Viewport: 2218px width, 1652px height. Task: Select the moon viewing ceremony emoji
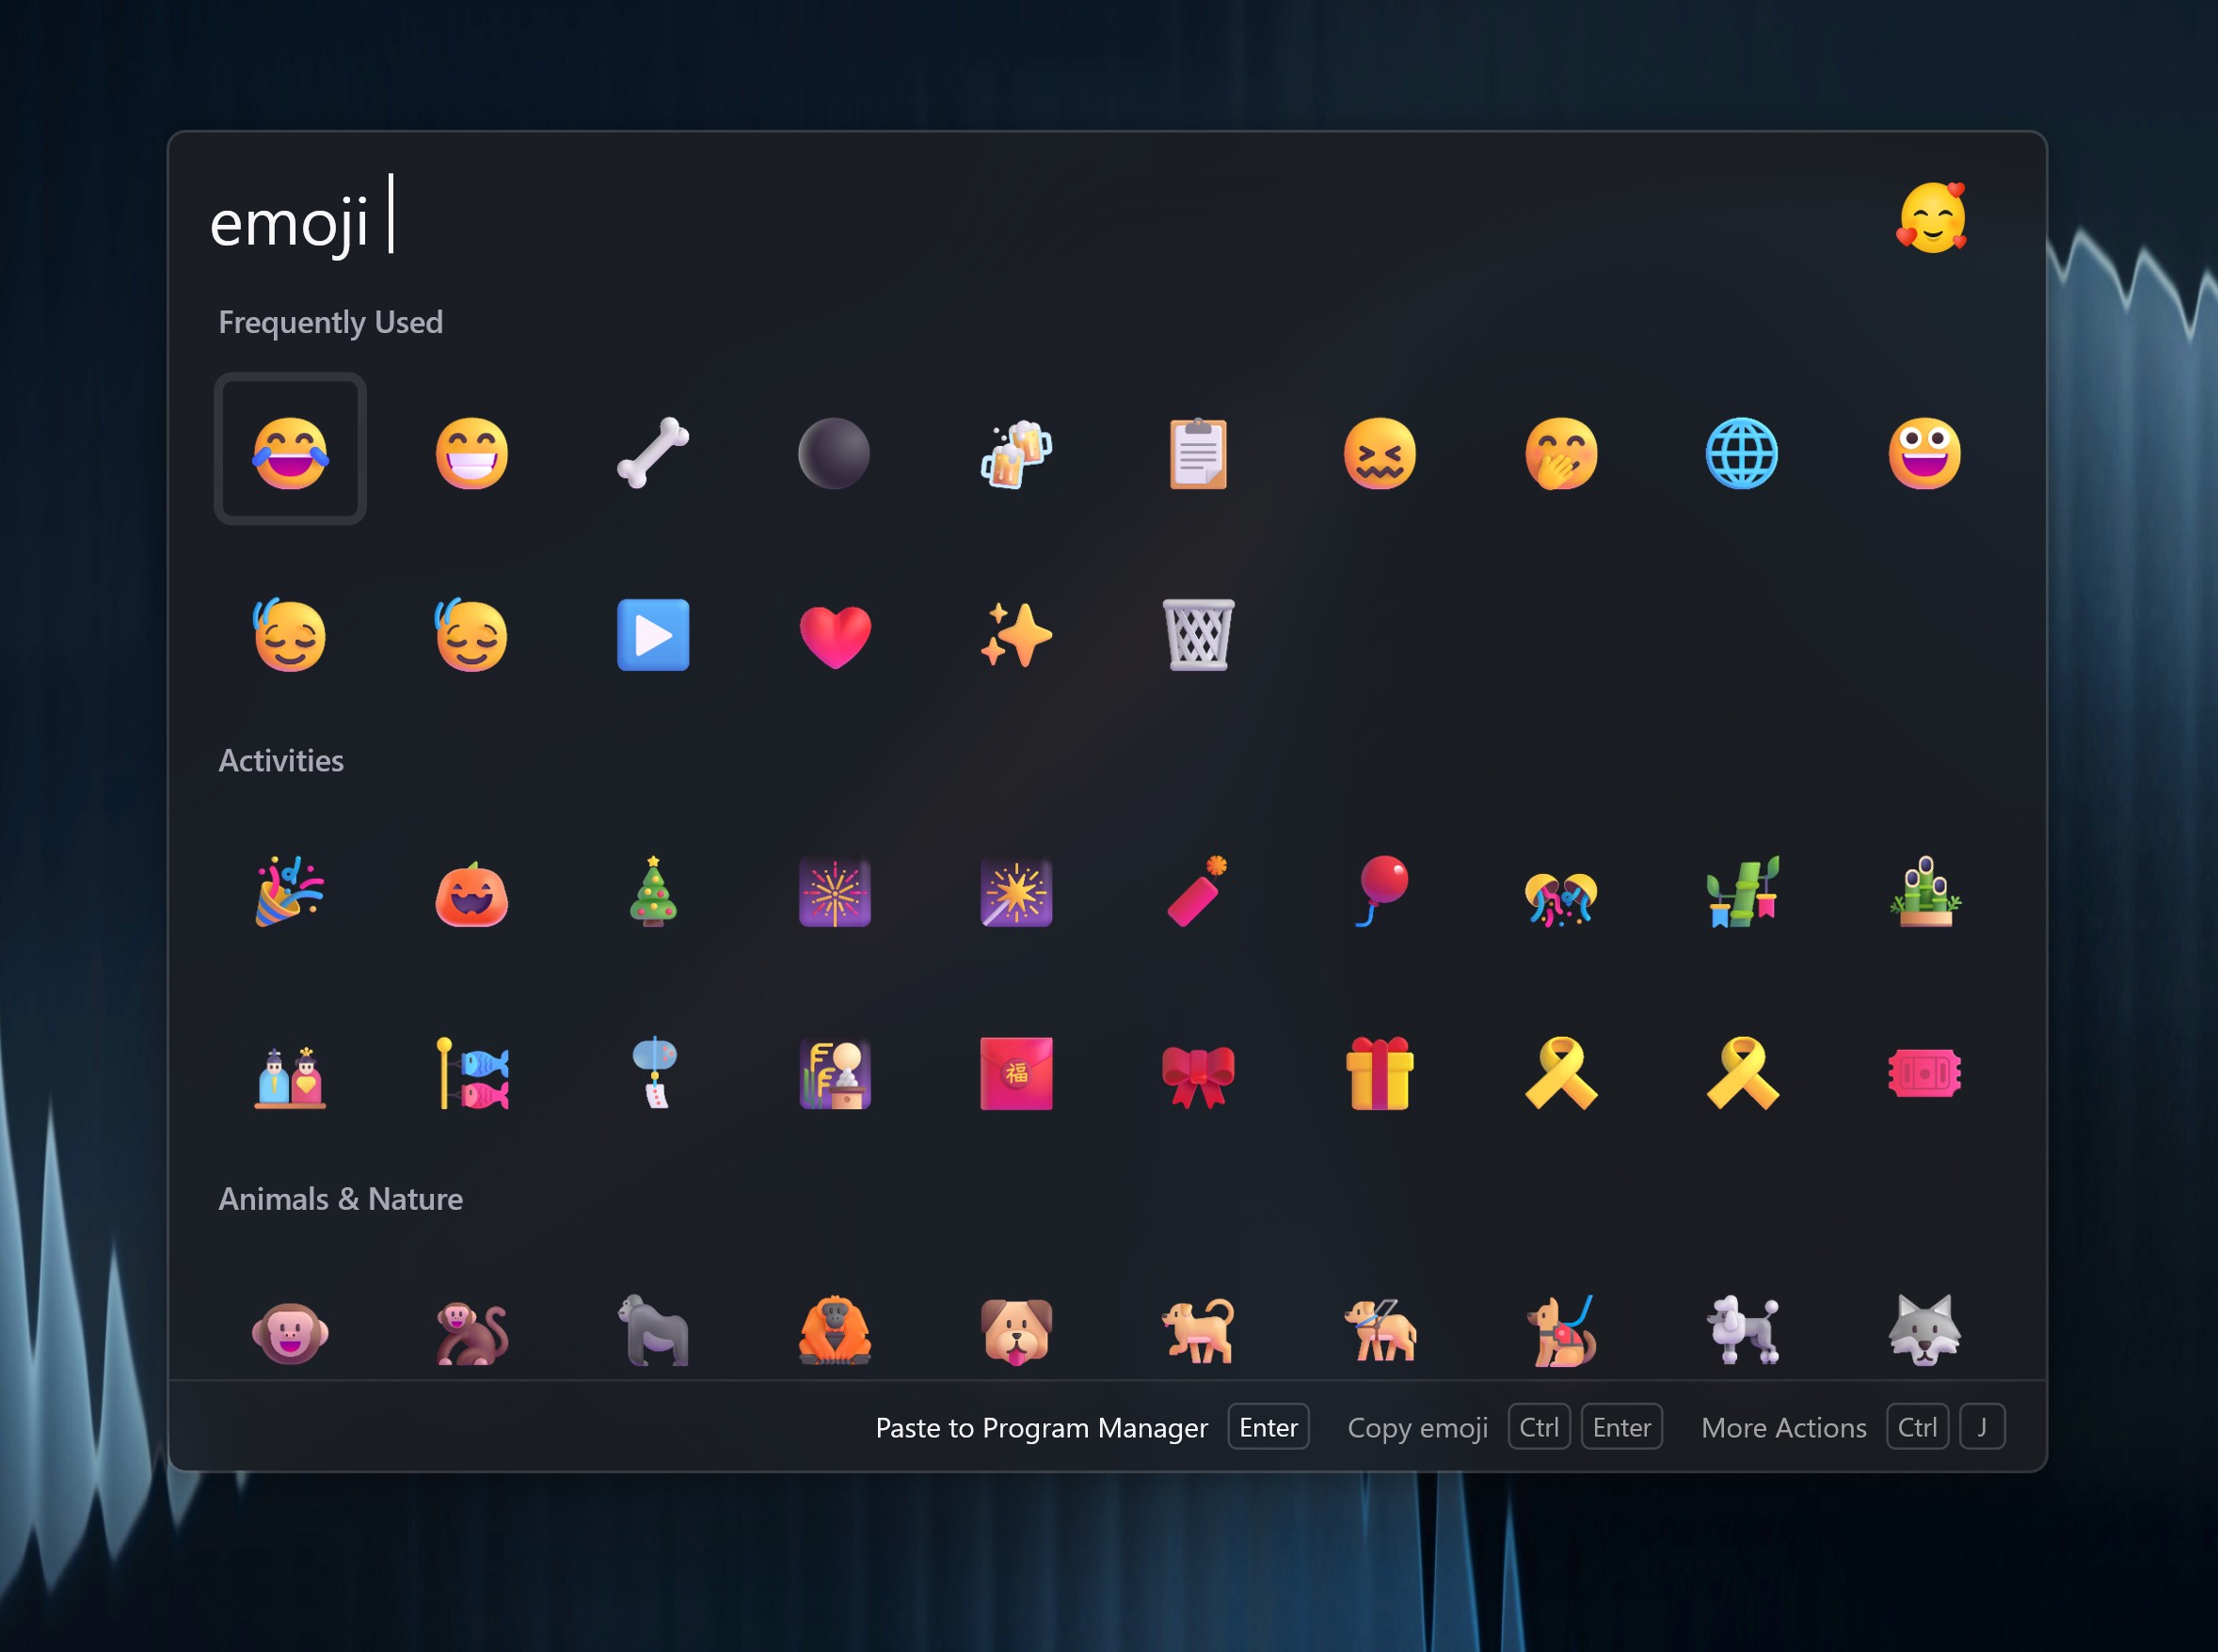pyautogui.click(x=834, y=1073)
